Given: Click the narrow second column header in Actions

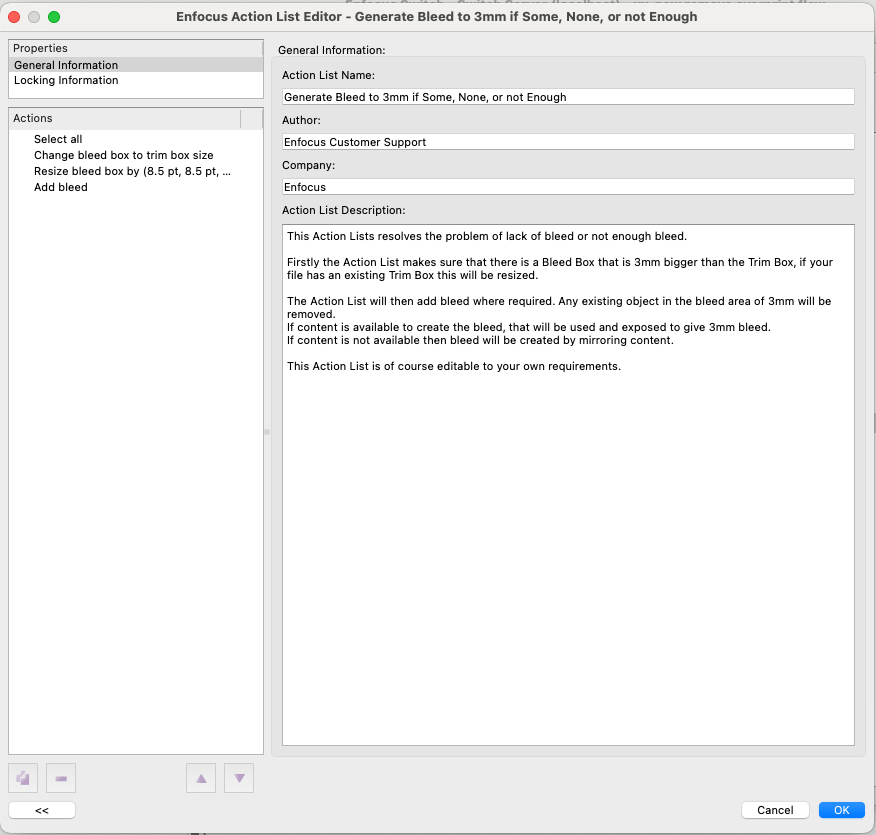Looking at the screenshot, I should 252,119.
